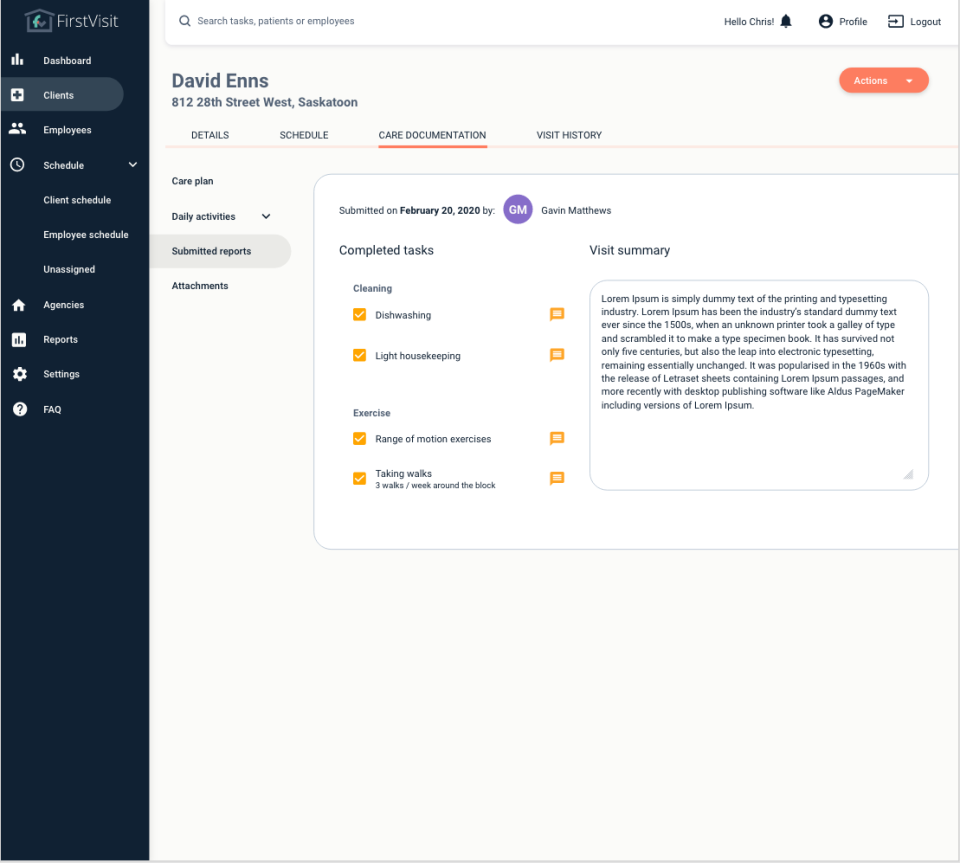Image resolution: width=960 pixels, height=863 pixels.
Task: Select Attachments in the care documentation menu
Action: pos(200,285)
